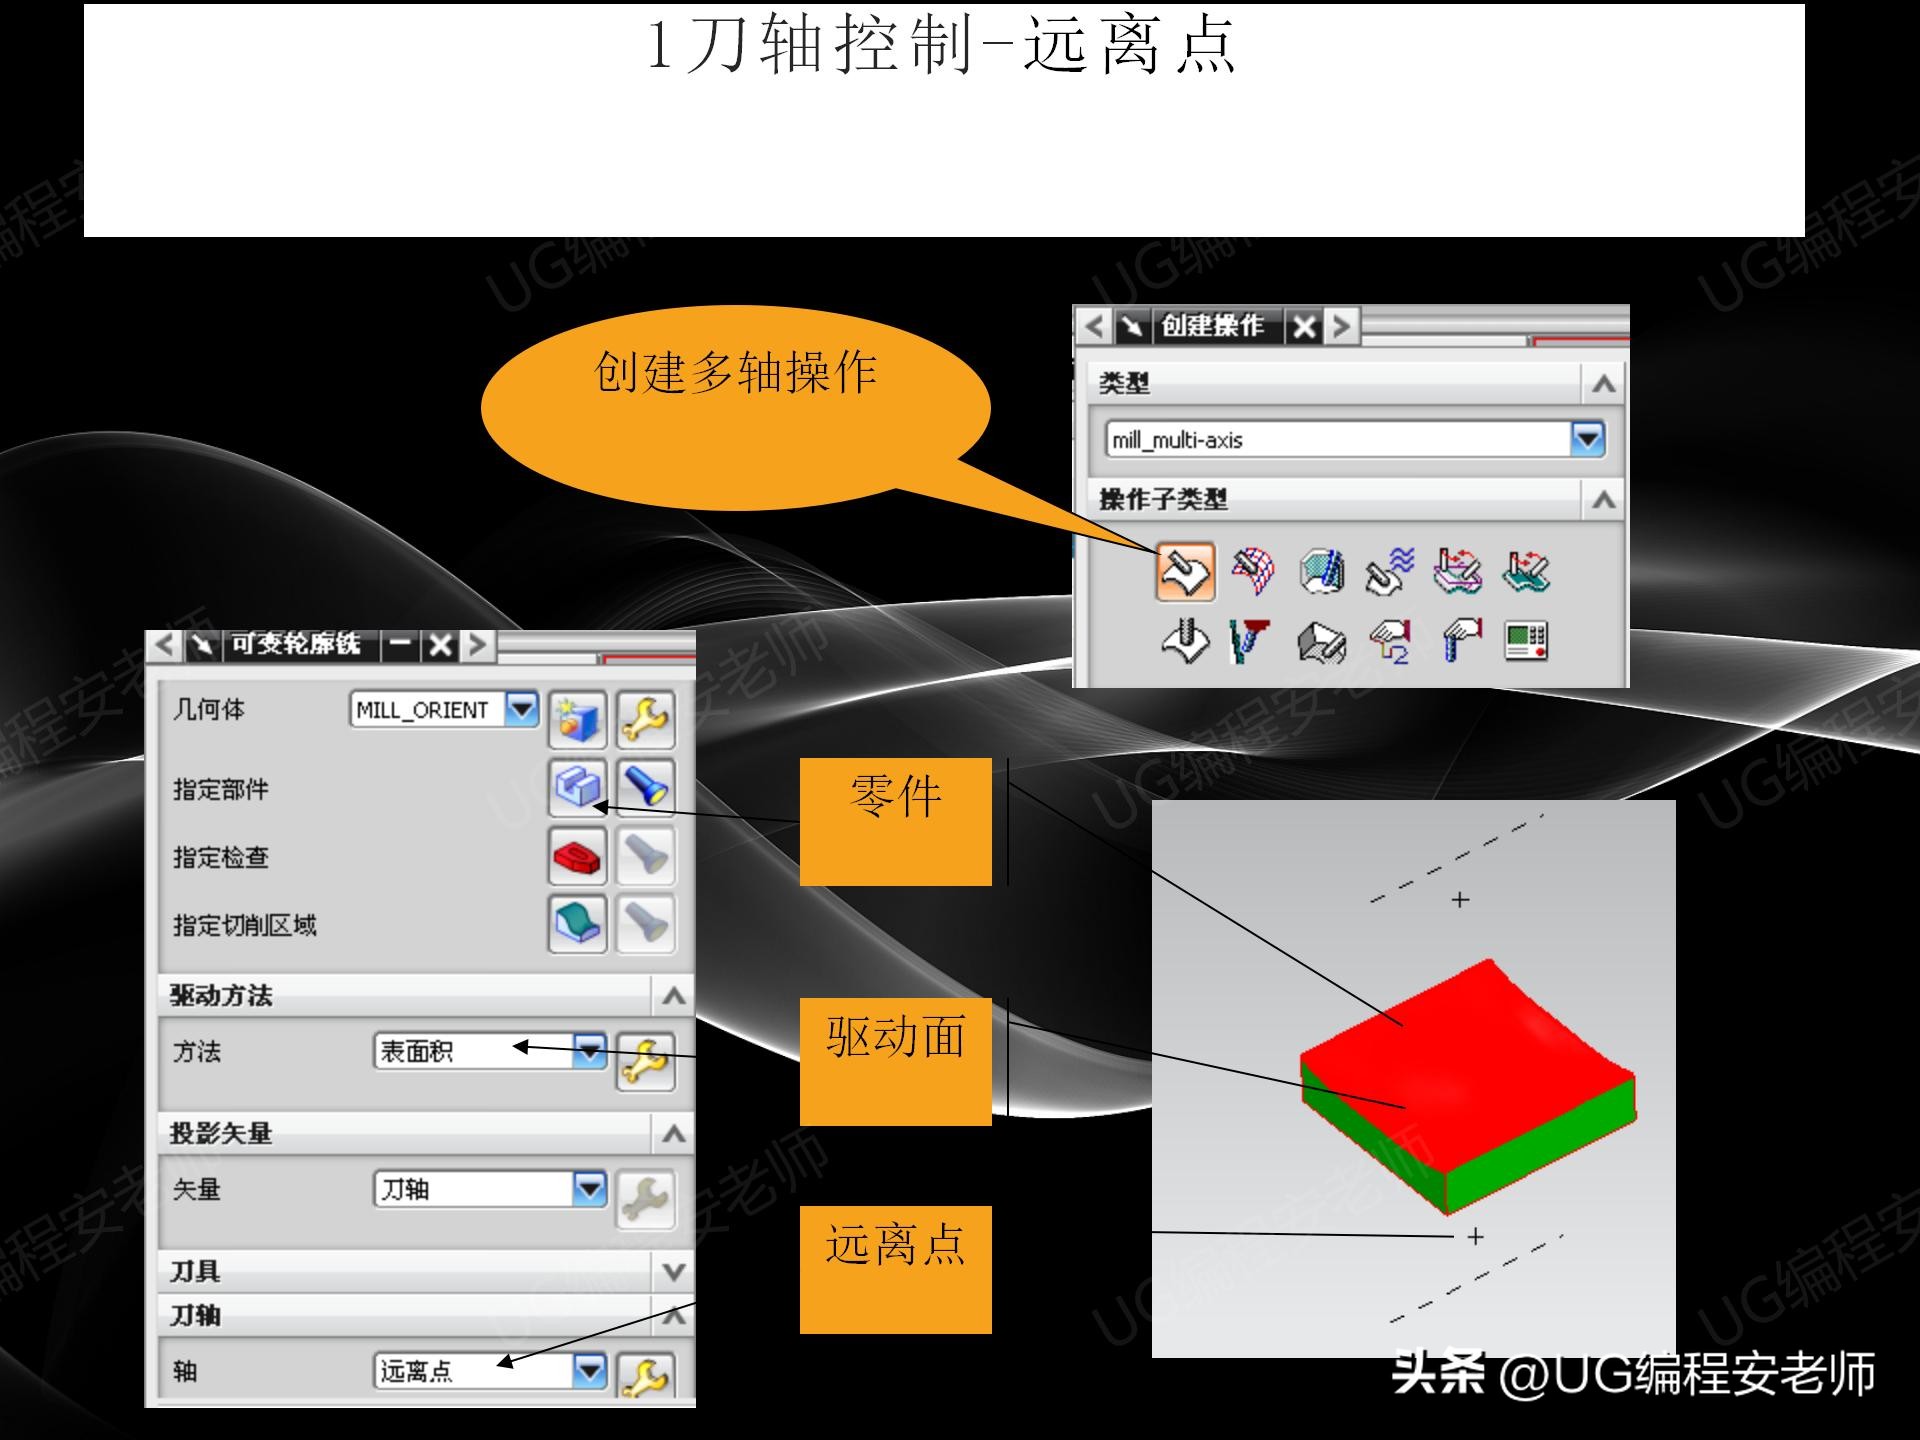Expand the collapsed 刀具 section
The width and height of the screenshot is (1920, 1440).
[677, 1272]
